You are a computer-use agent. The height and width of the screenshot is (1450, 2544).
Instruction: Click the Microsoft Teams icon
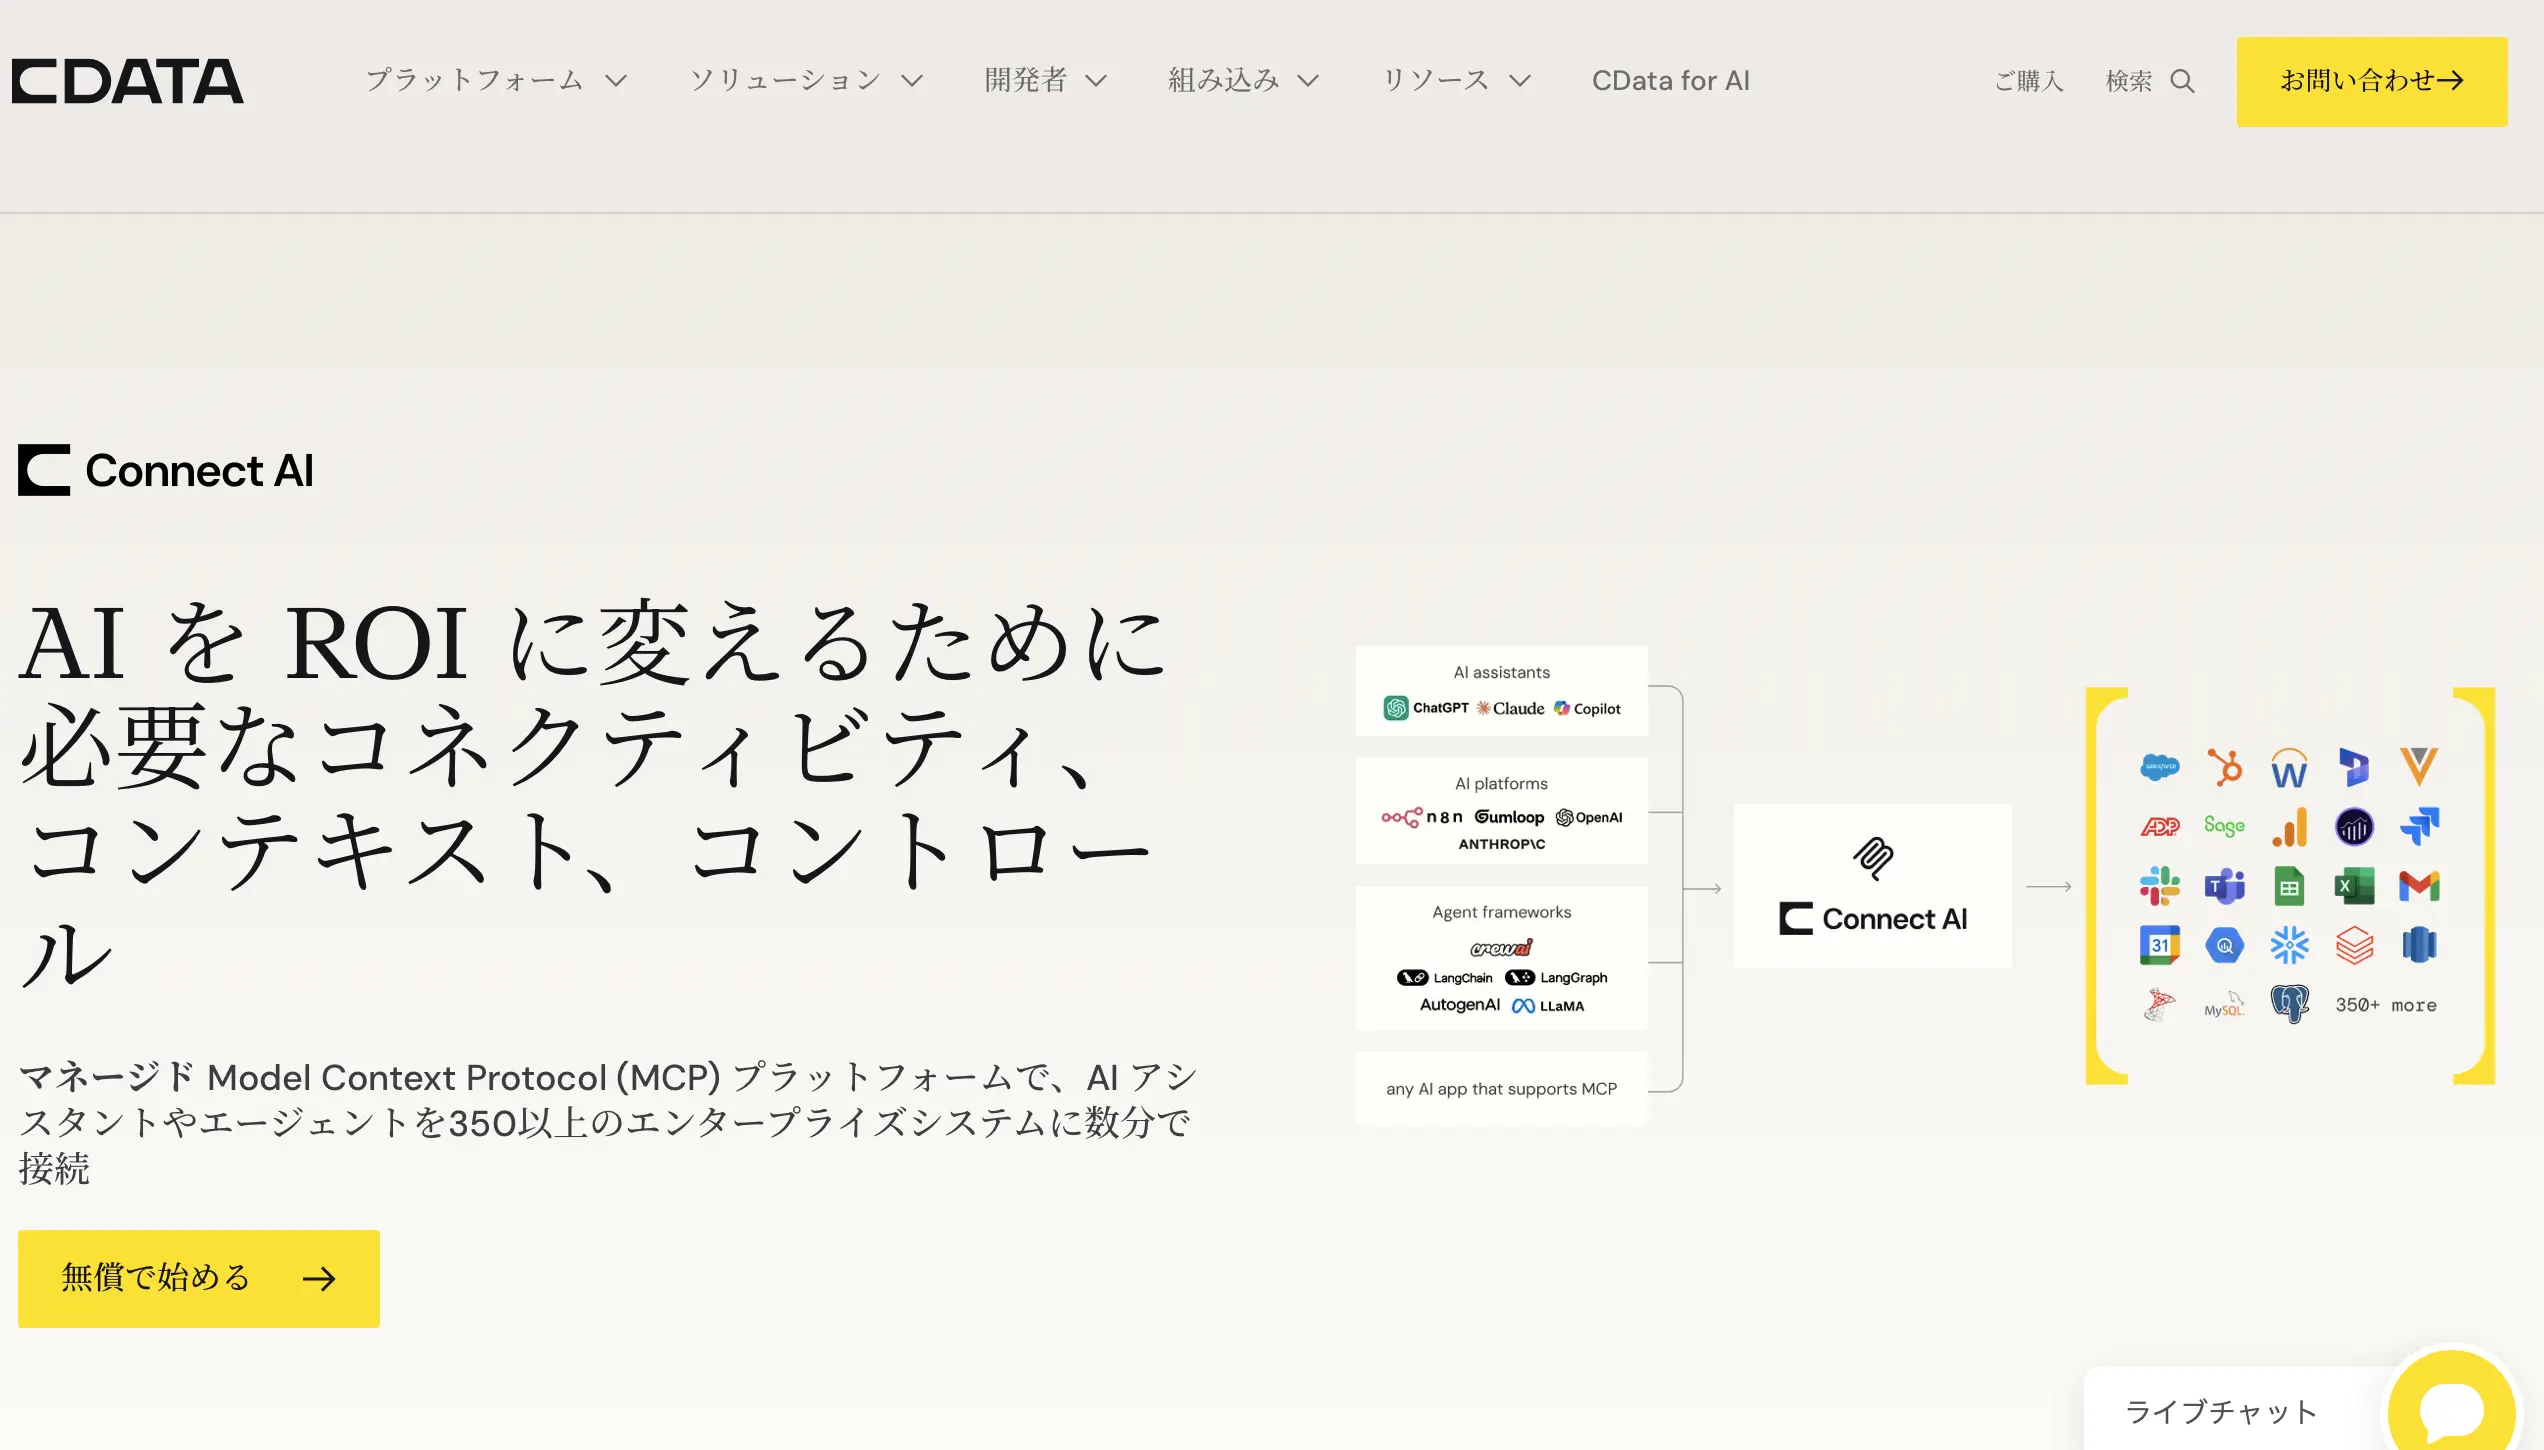click(2225, 886)
